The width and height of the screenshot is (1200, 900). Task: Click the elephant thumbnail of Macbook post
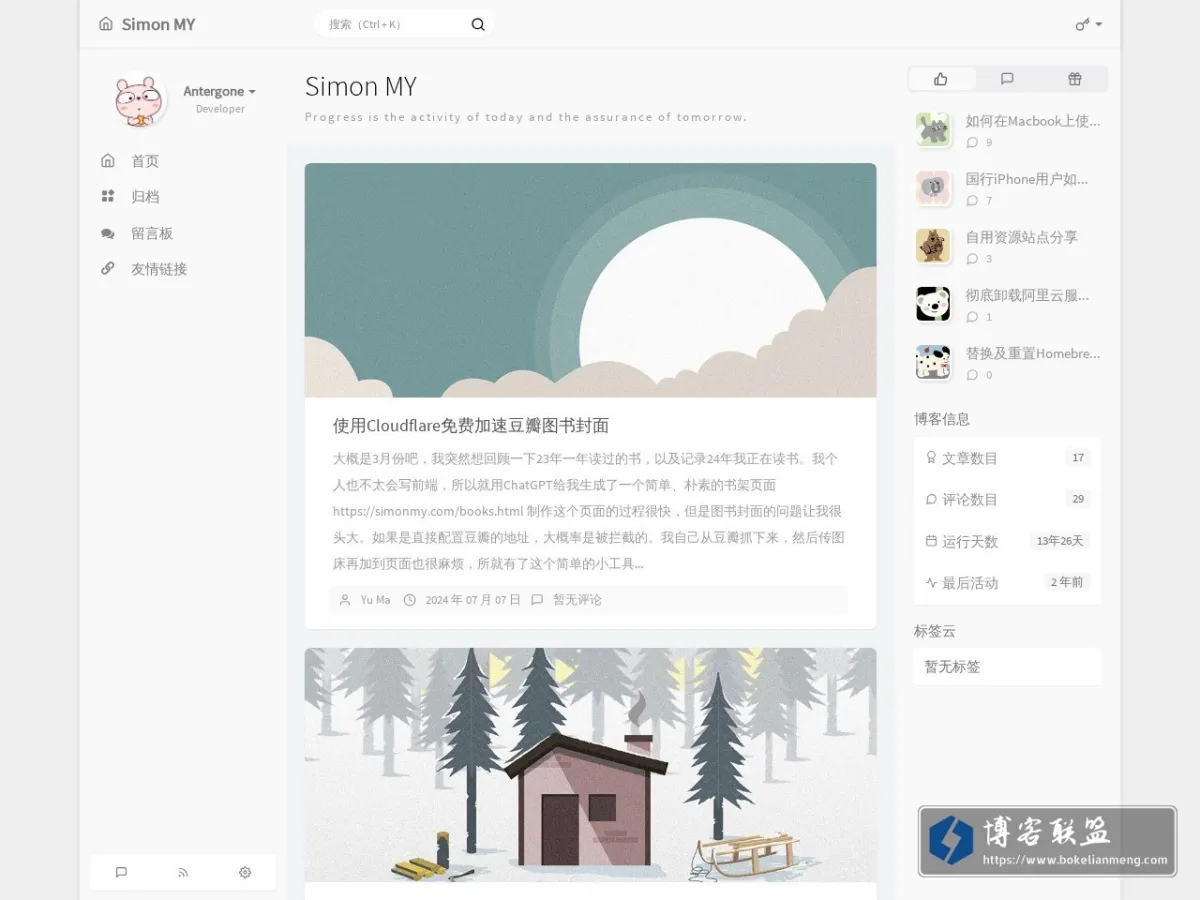933,129
